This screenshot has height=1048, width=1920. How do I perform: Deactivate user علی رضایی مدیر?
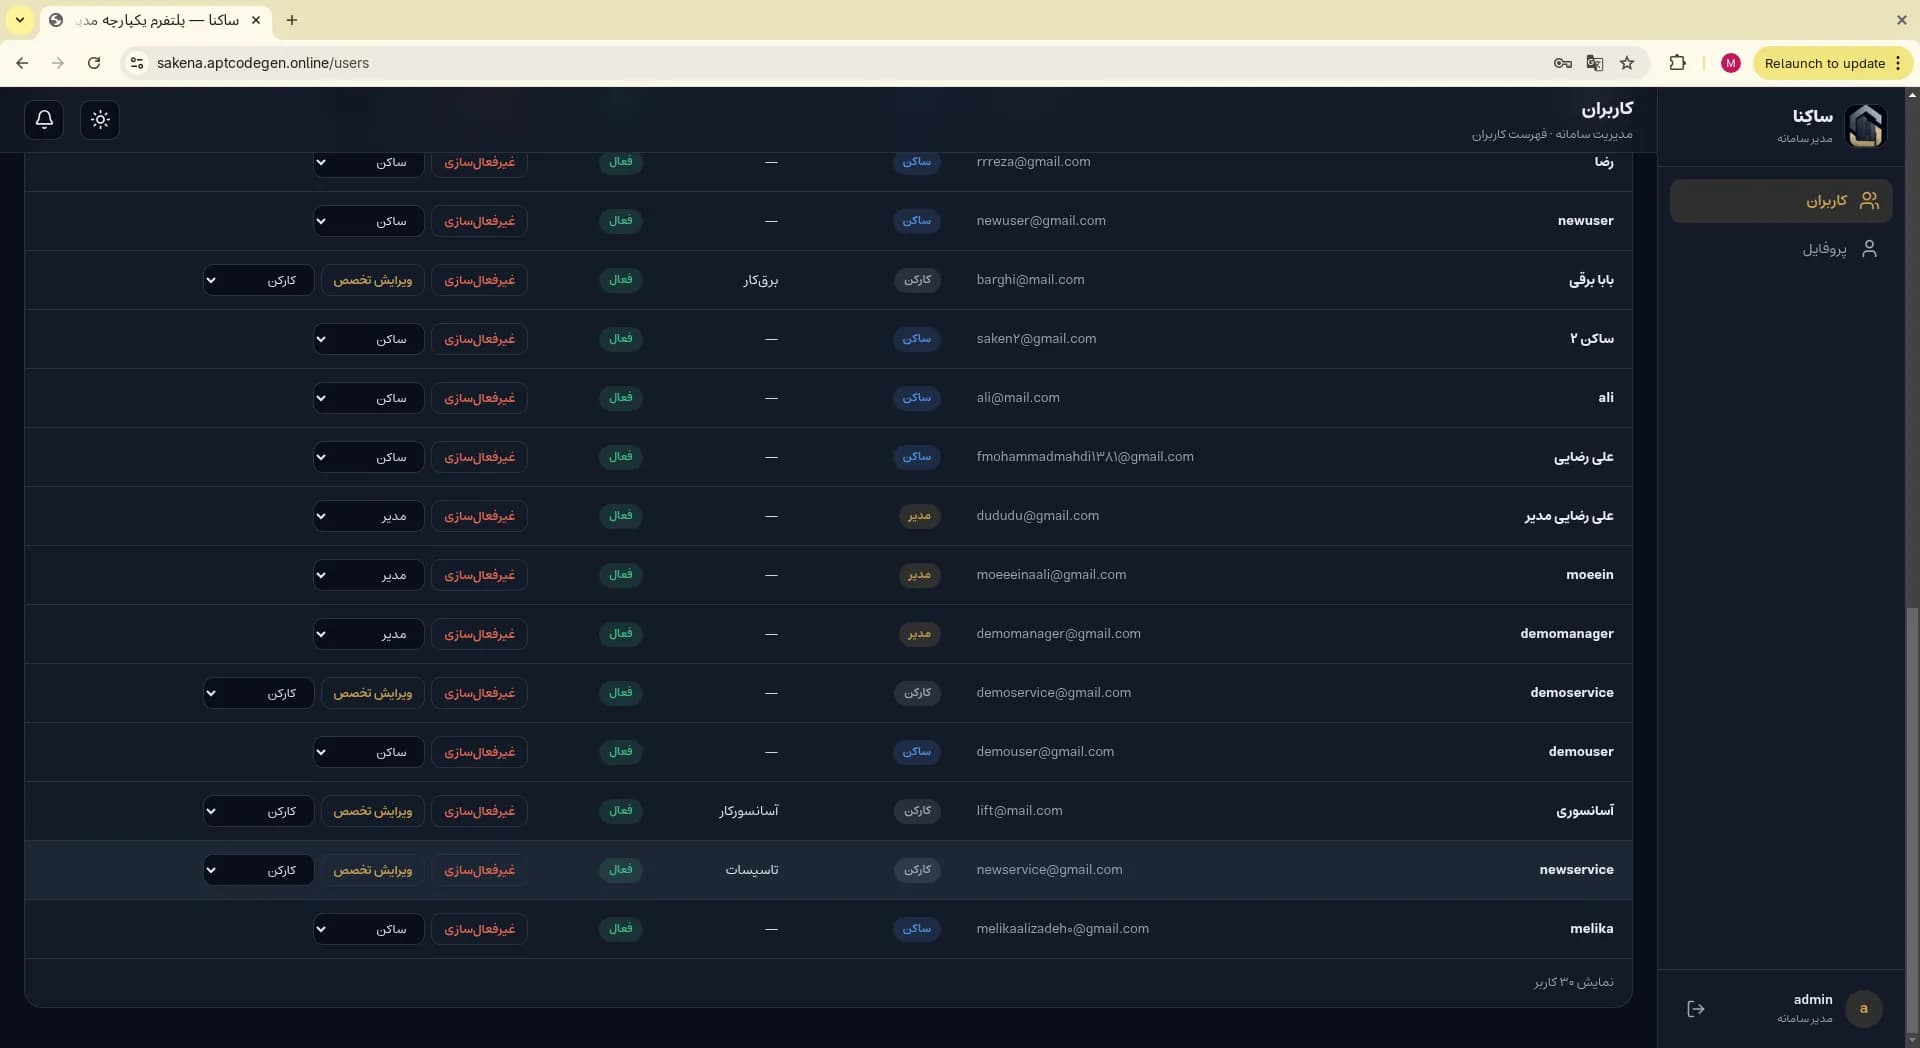(479, 516)
